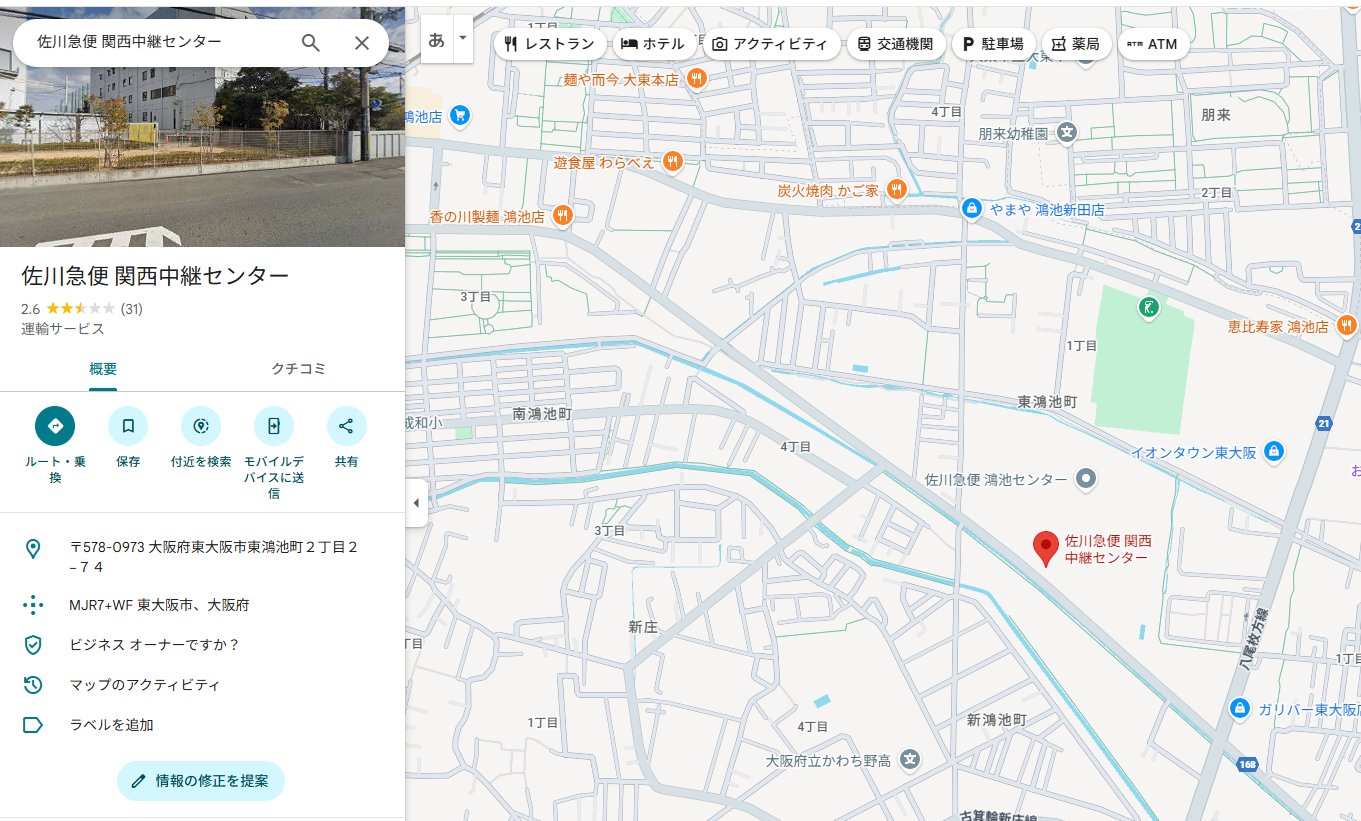Image resolution: width=1361 pixels, height=821 pixels.
Task: Expand the input method dropdown arrow
Action: point(462,40)
